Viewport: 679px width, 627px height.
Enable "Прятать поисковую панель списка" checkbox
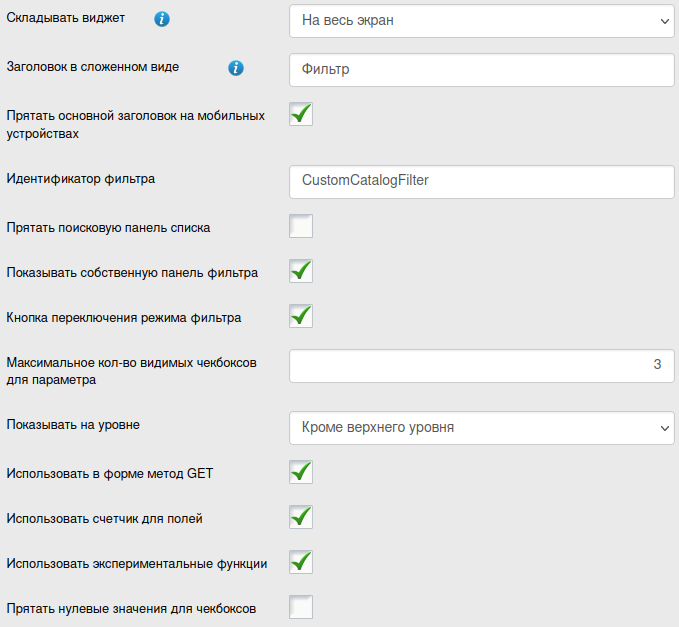(x=301, y=226)
